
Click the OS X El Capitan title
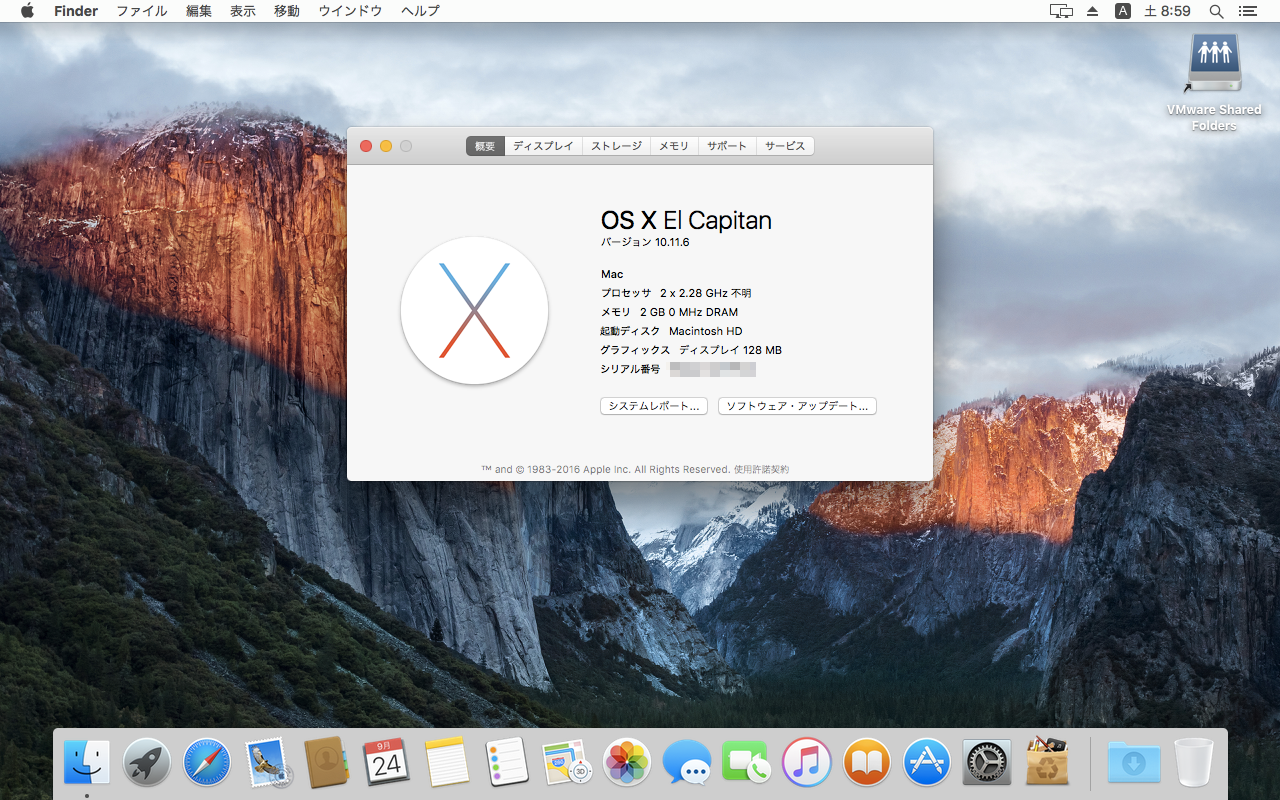[x=686, y=221]
